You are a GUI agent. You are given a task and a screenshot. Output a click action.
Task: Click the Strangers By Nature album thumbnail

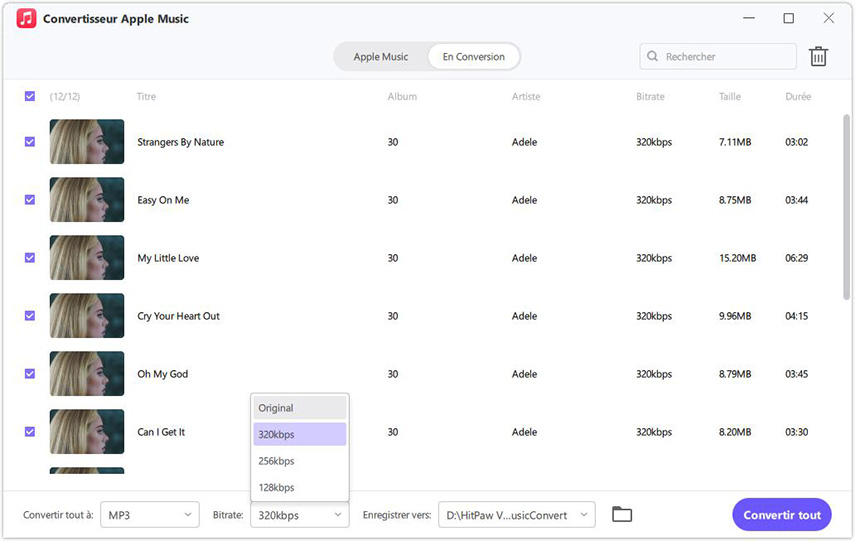click(x=87, y=142)
